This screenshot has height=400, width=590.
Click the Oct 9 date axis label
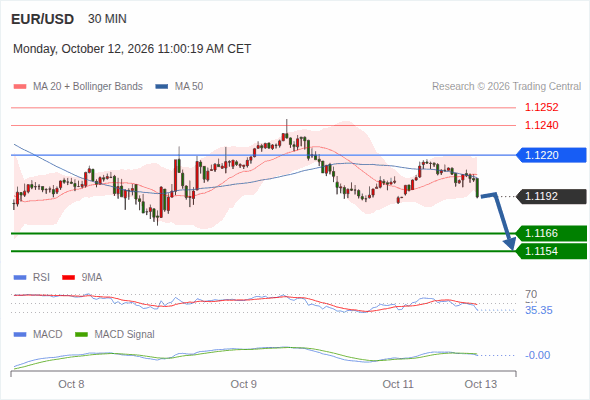point(243,384)
